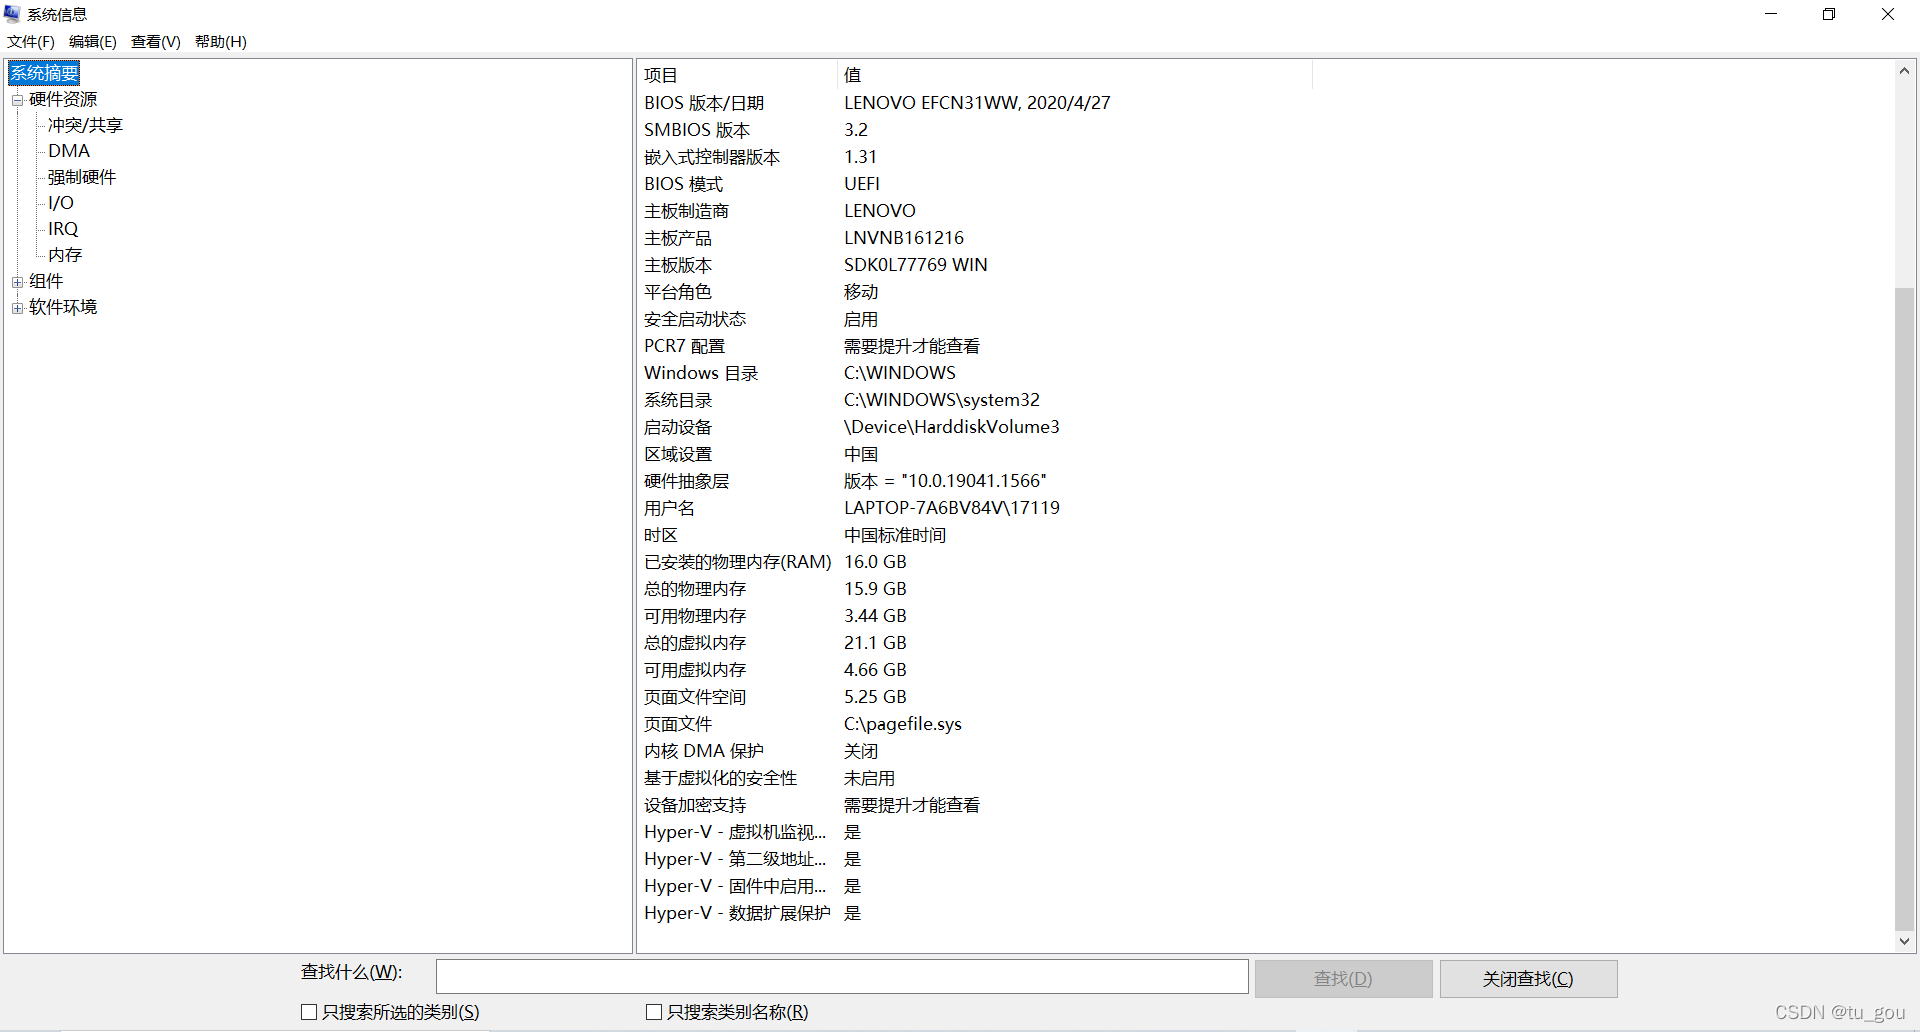
Task: Enable 只搜索所选的类别(S) checkbox
Action: click(x=309, y=1012)
